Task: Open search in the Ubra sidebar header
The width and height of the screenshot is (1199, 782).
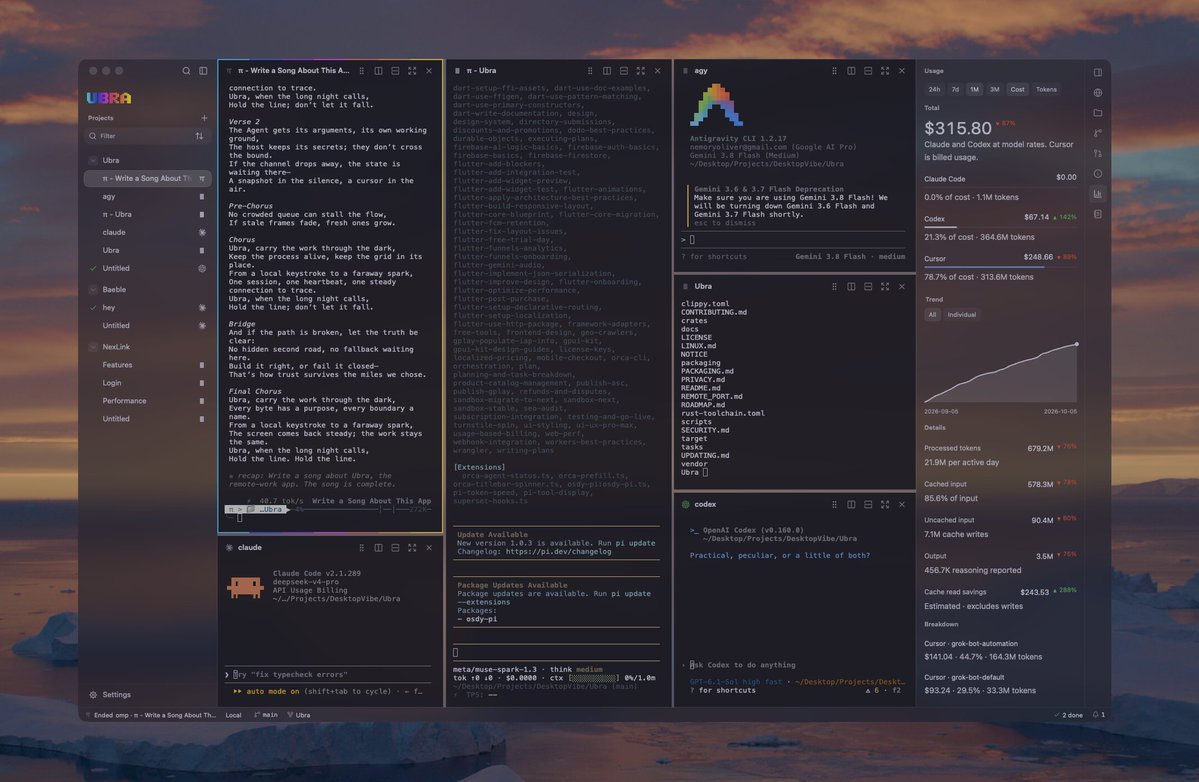Action: pos(186,70)
